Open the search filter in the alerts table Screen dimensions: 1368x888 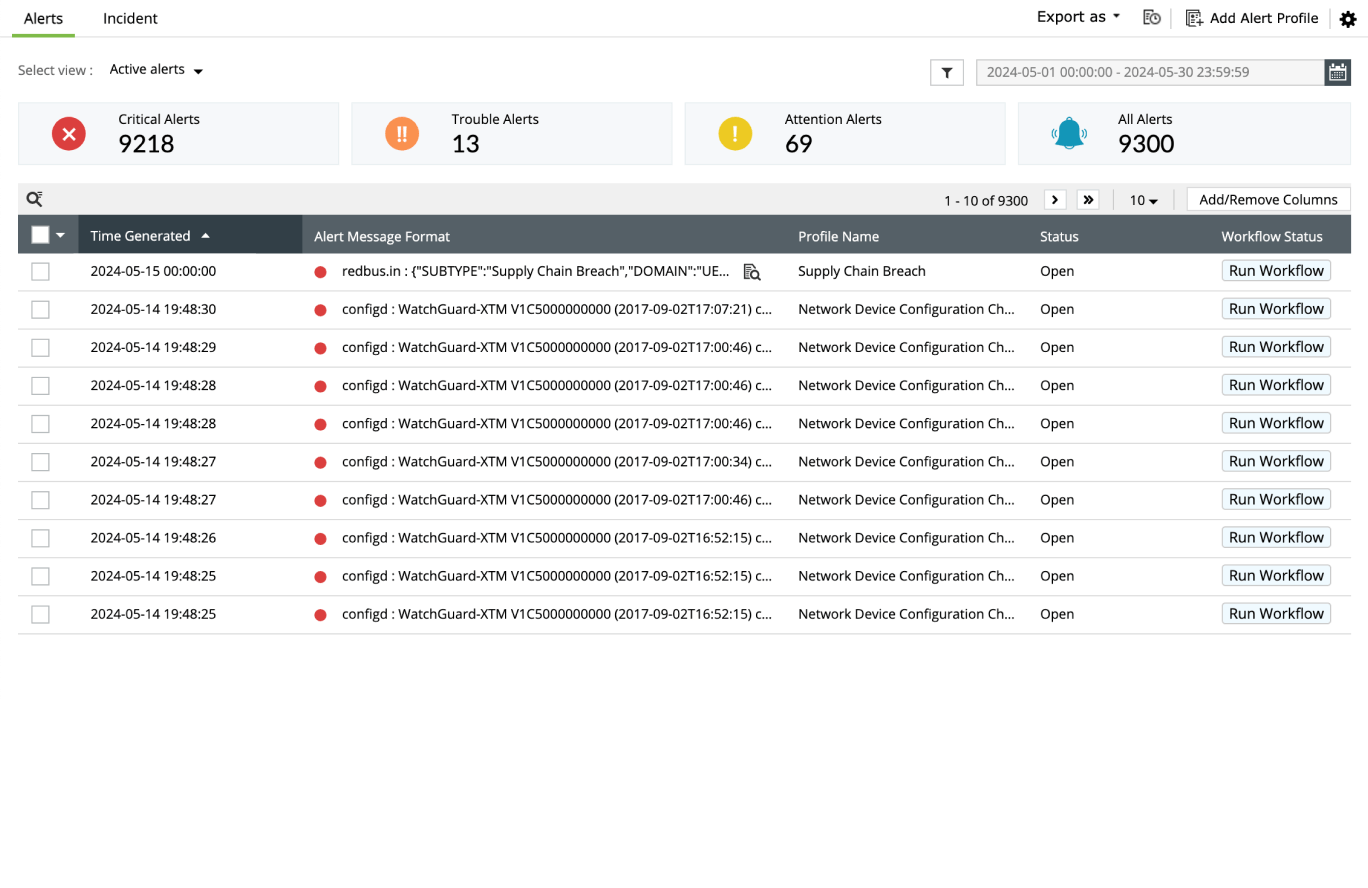(x=34, y=199)
